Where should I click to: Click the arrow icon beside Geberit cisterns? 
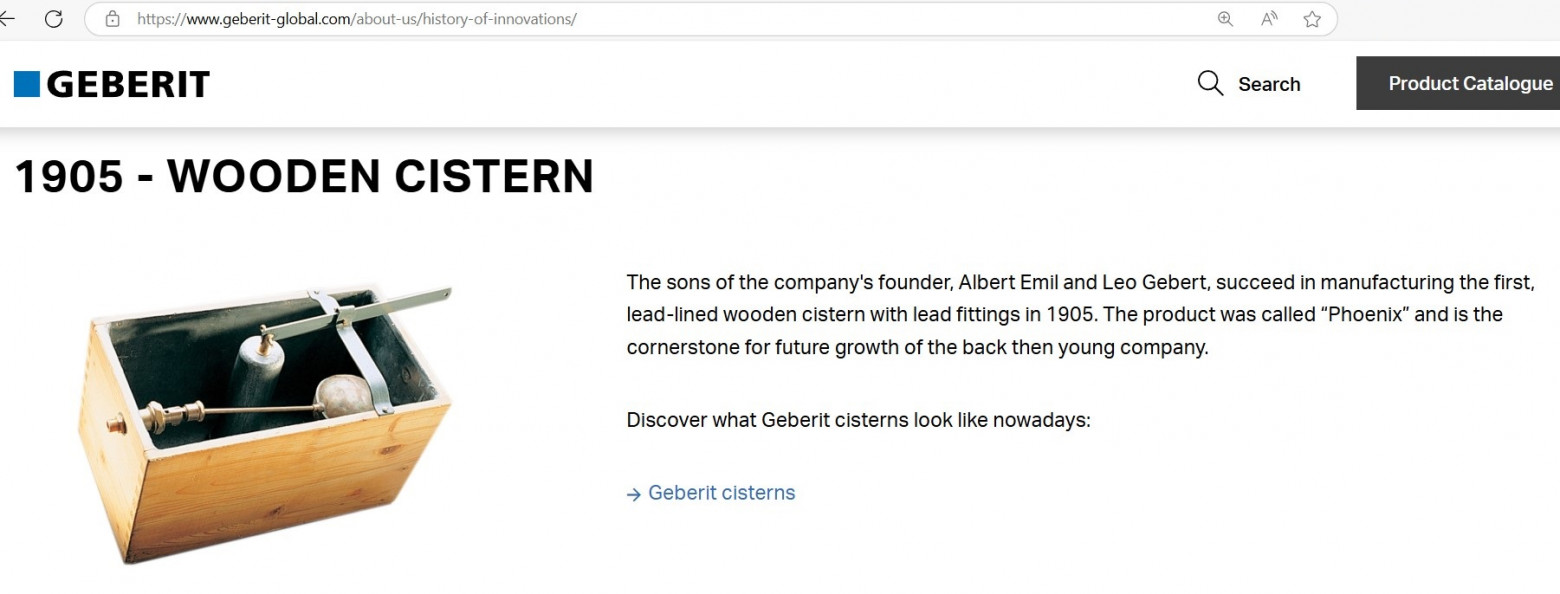pos(633,494)
